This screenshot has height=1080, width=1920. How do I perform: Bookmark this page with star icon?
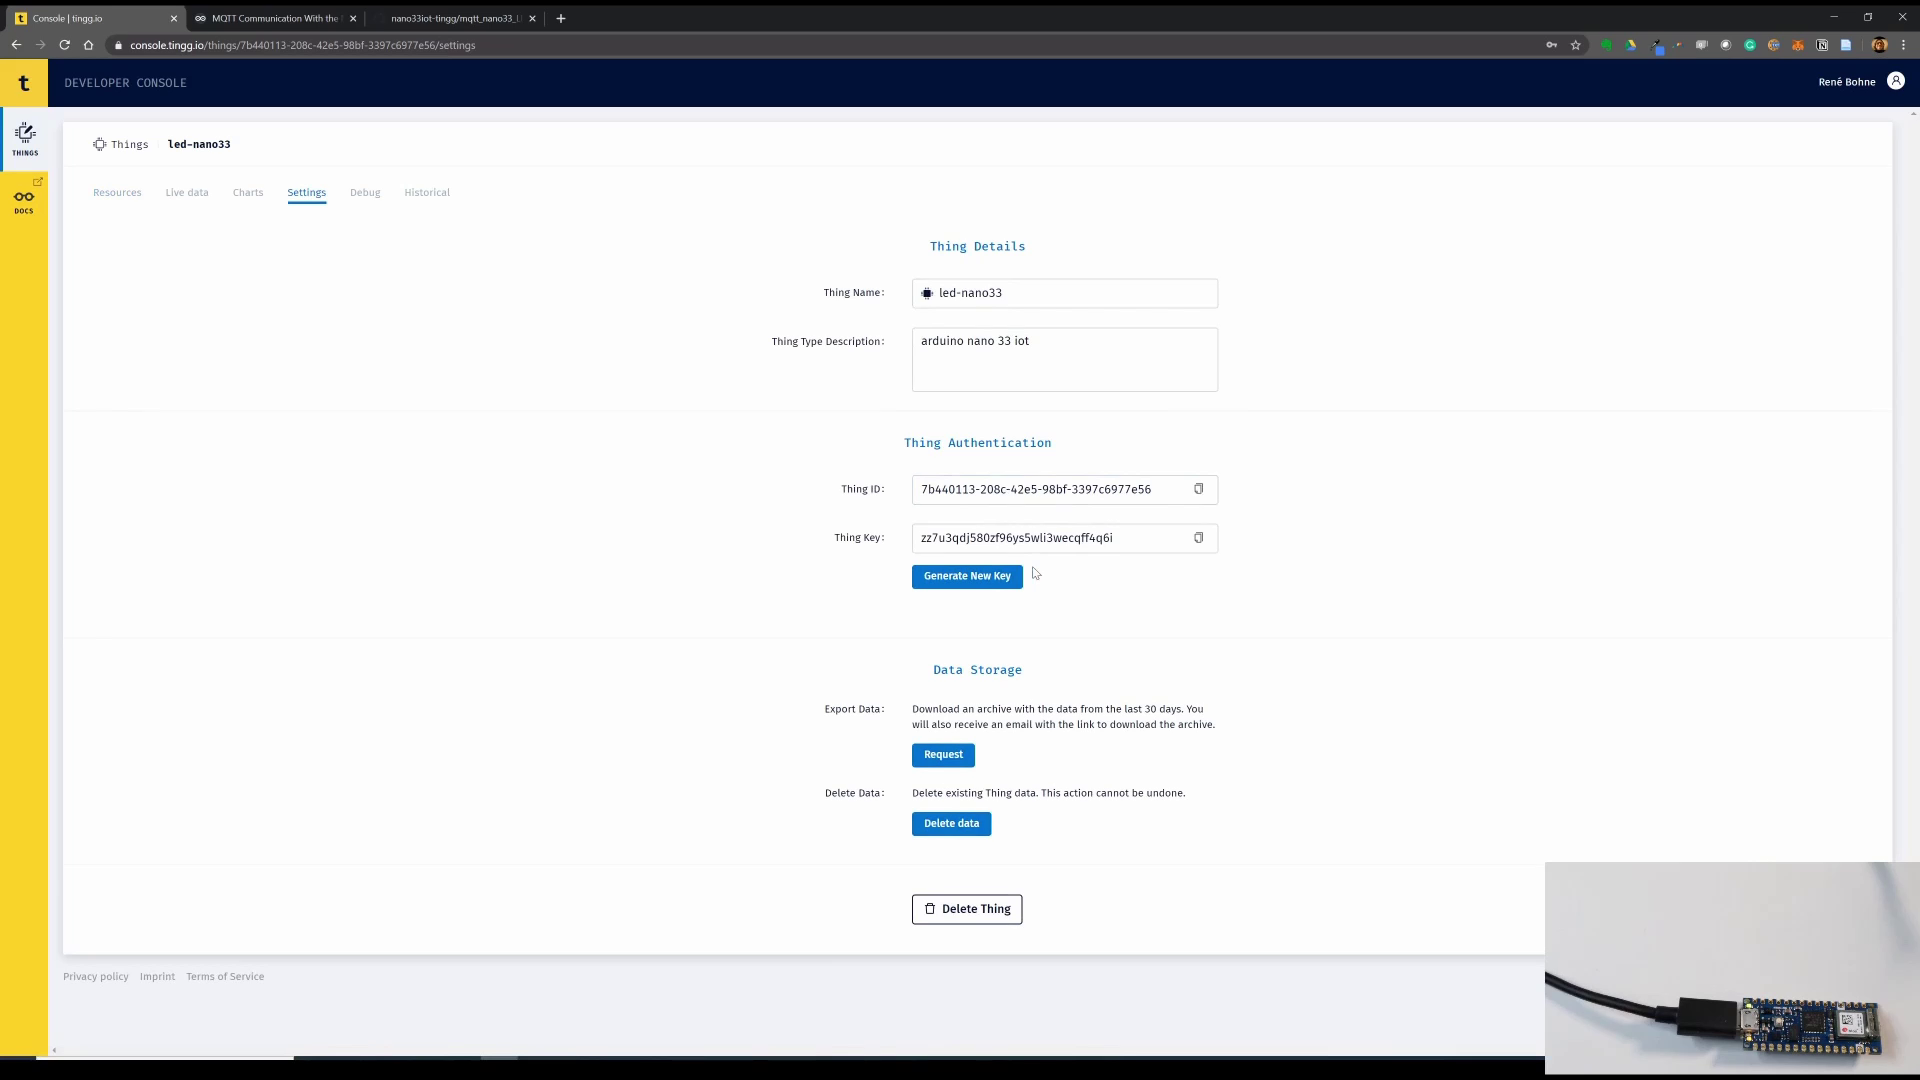(1575, 45)
